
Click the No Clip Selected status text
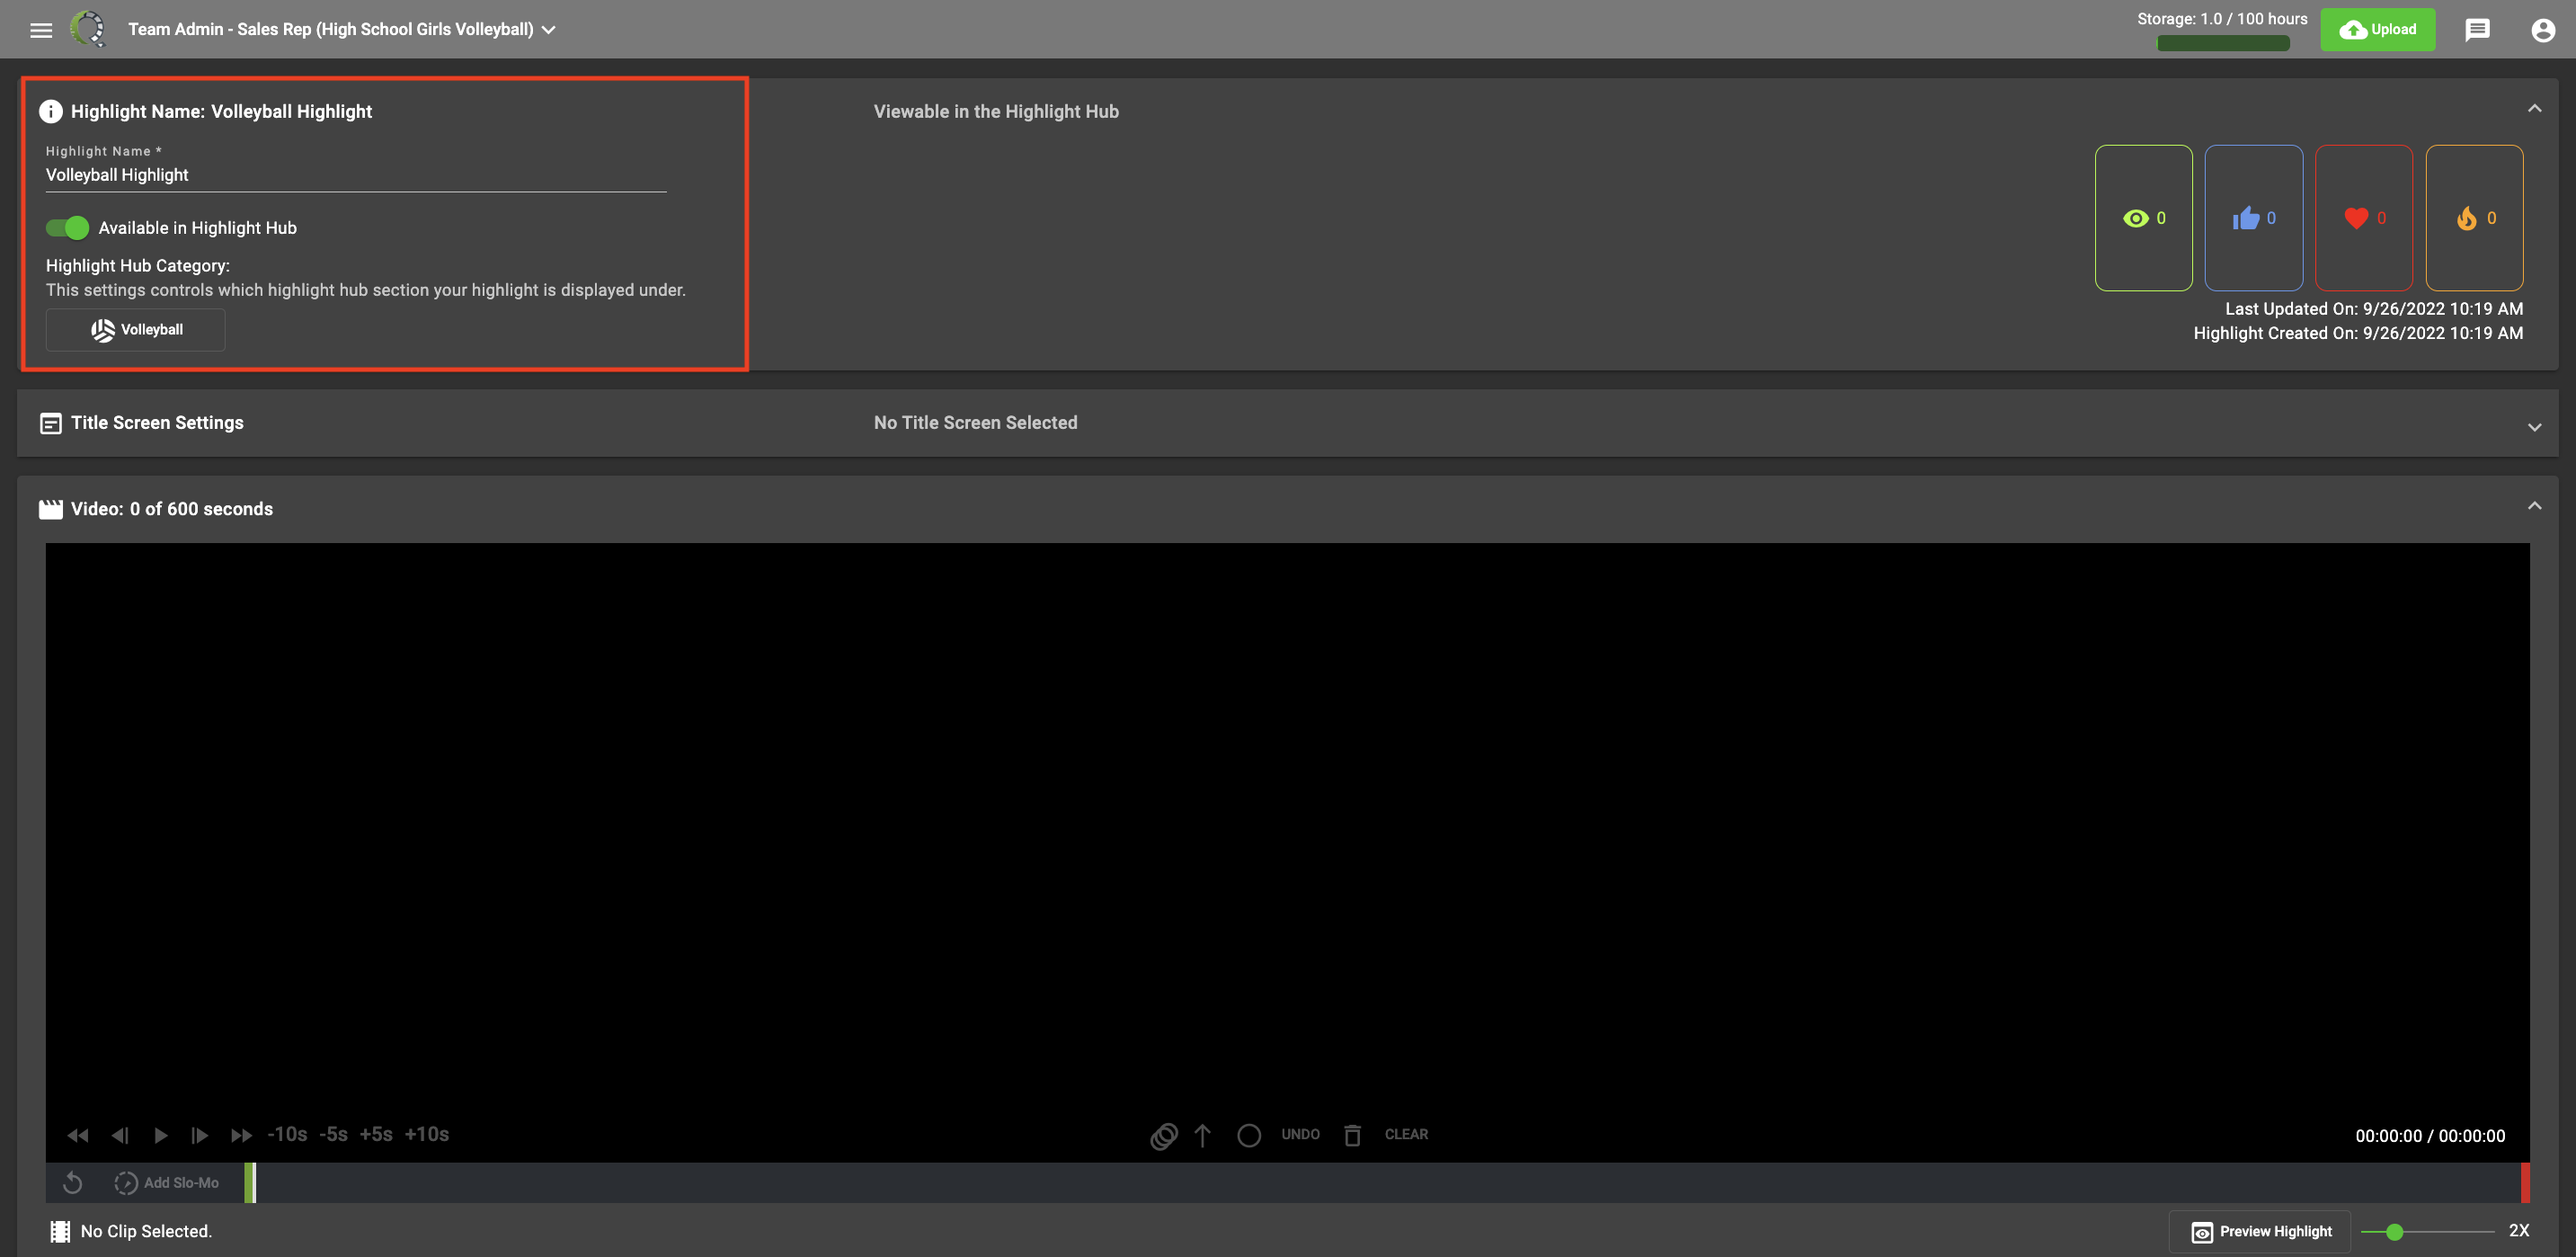point(146,1232)
